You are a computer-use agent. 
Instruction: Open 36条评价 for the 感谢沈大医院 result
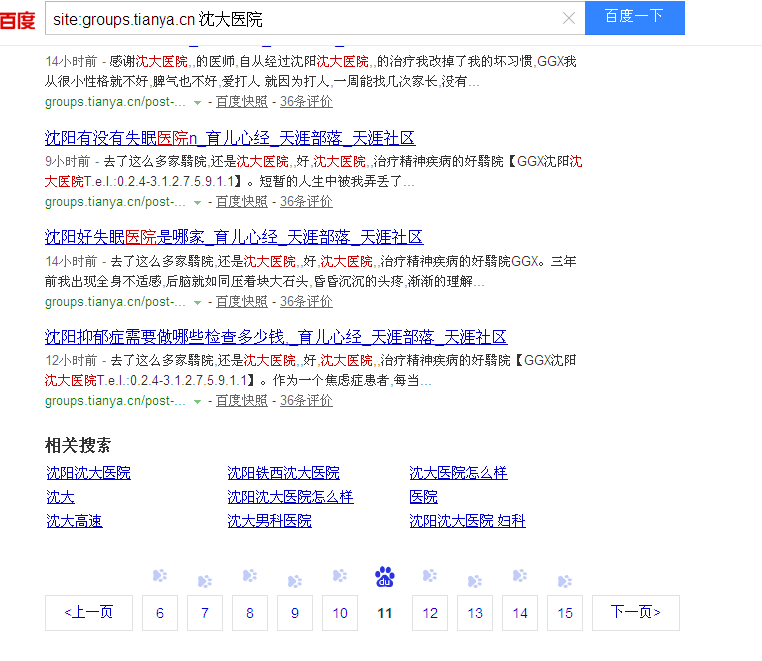306,102
